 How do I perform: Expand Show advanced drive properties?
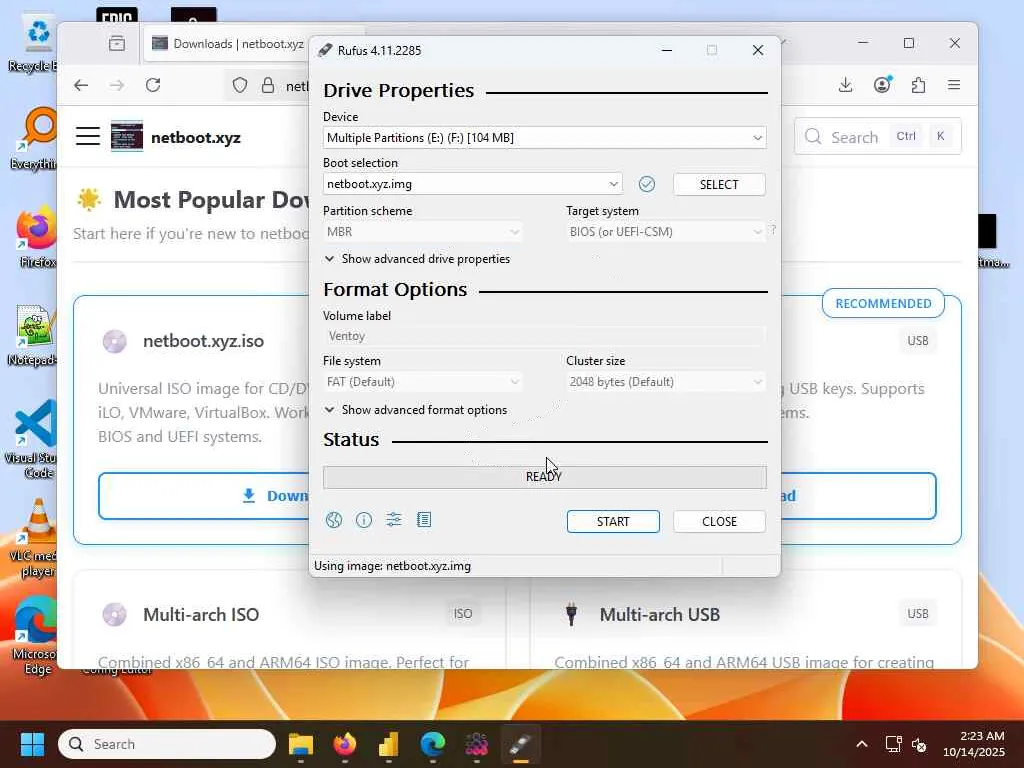tap(417, 259)
